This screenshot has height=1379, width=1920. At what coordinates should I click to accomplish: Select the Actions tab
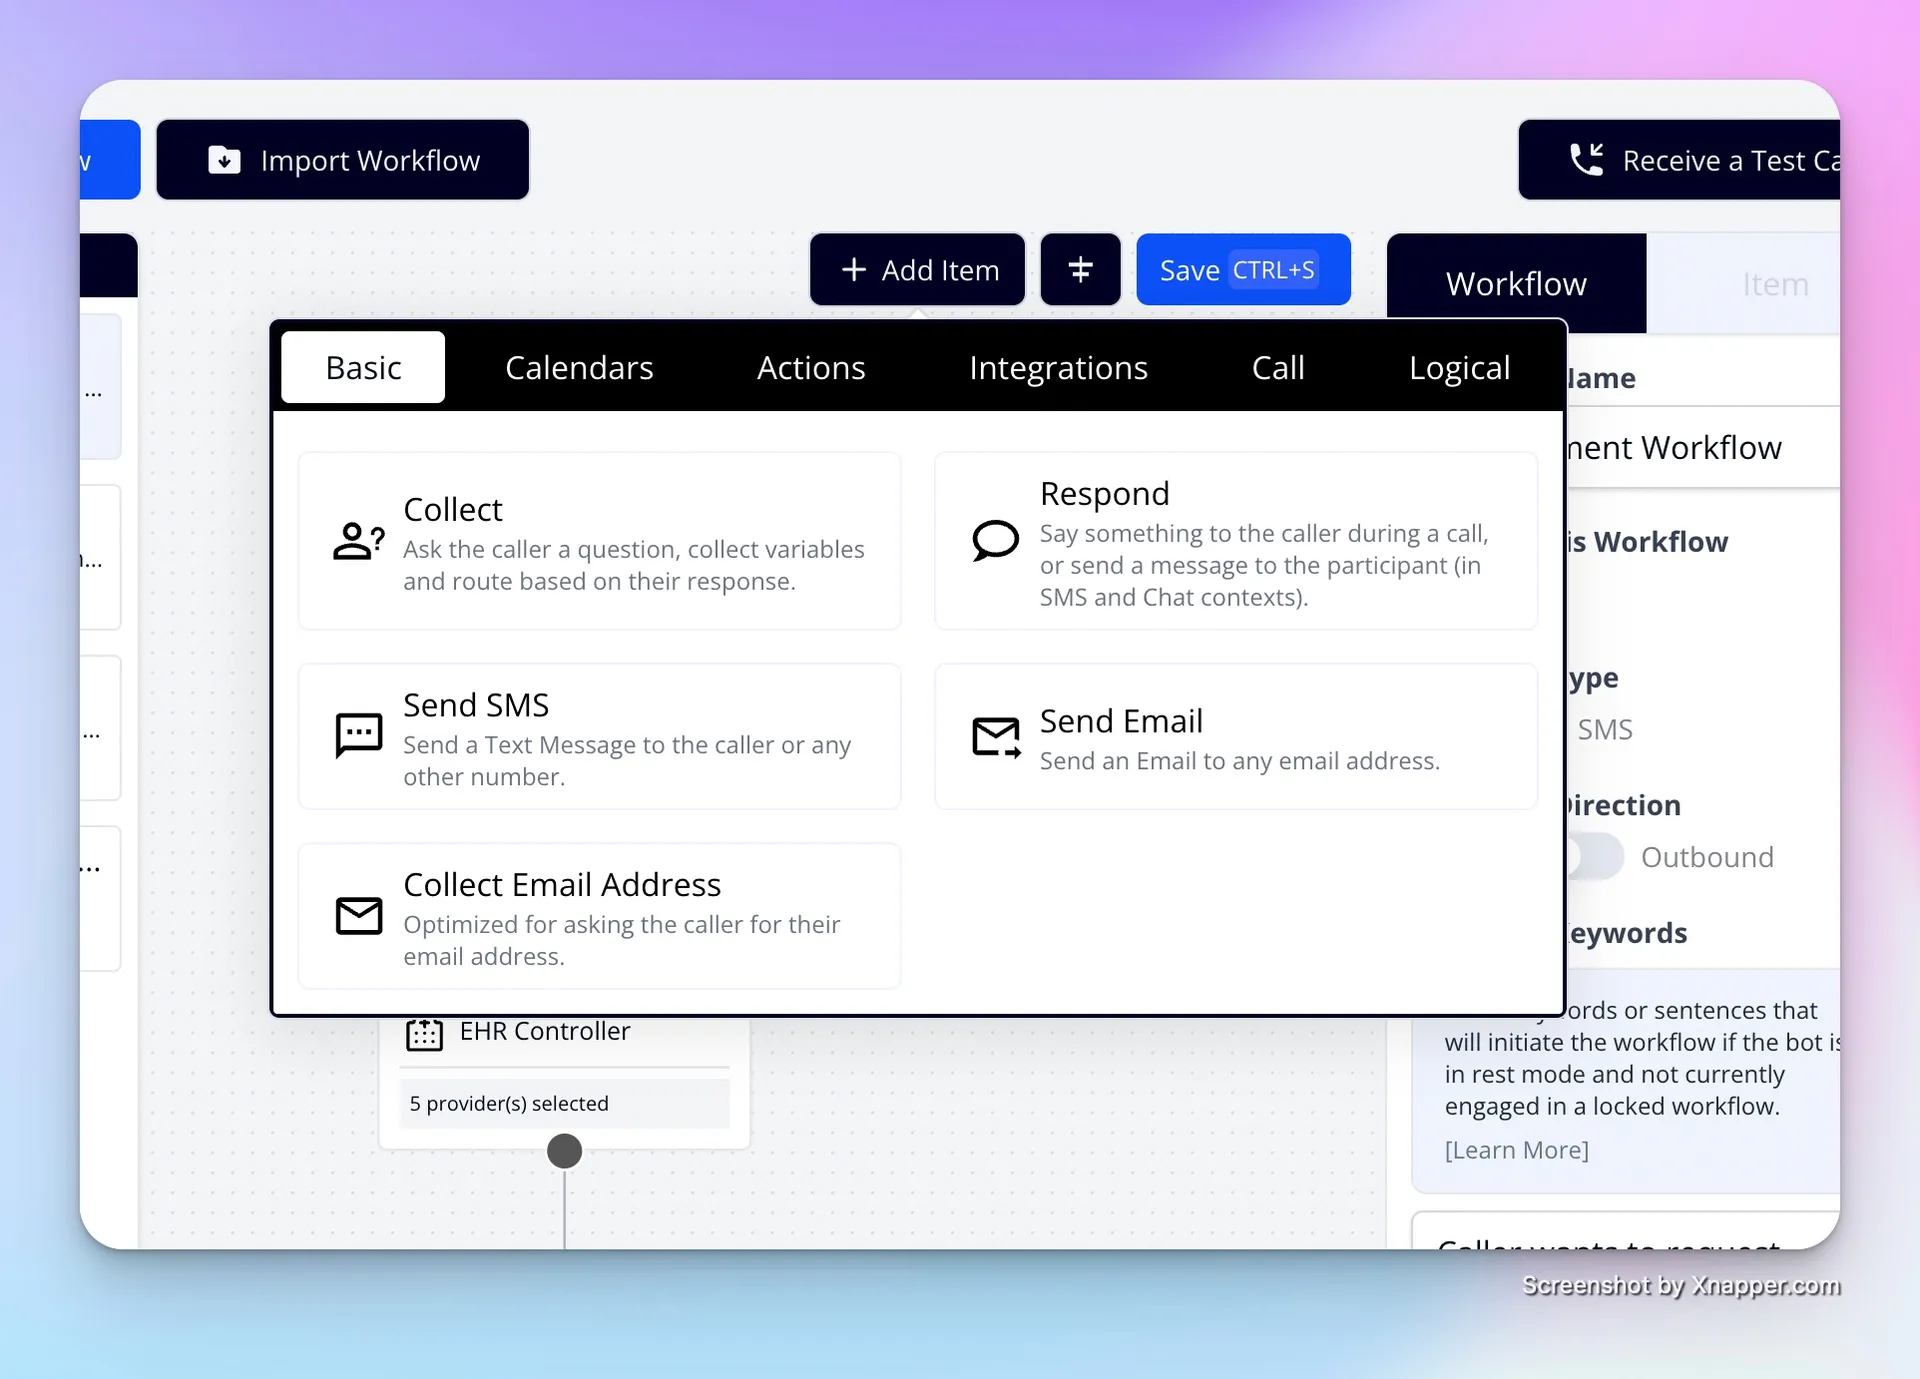pyautogui.click(x=811, y=367)
